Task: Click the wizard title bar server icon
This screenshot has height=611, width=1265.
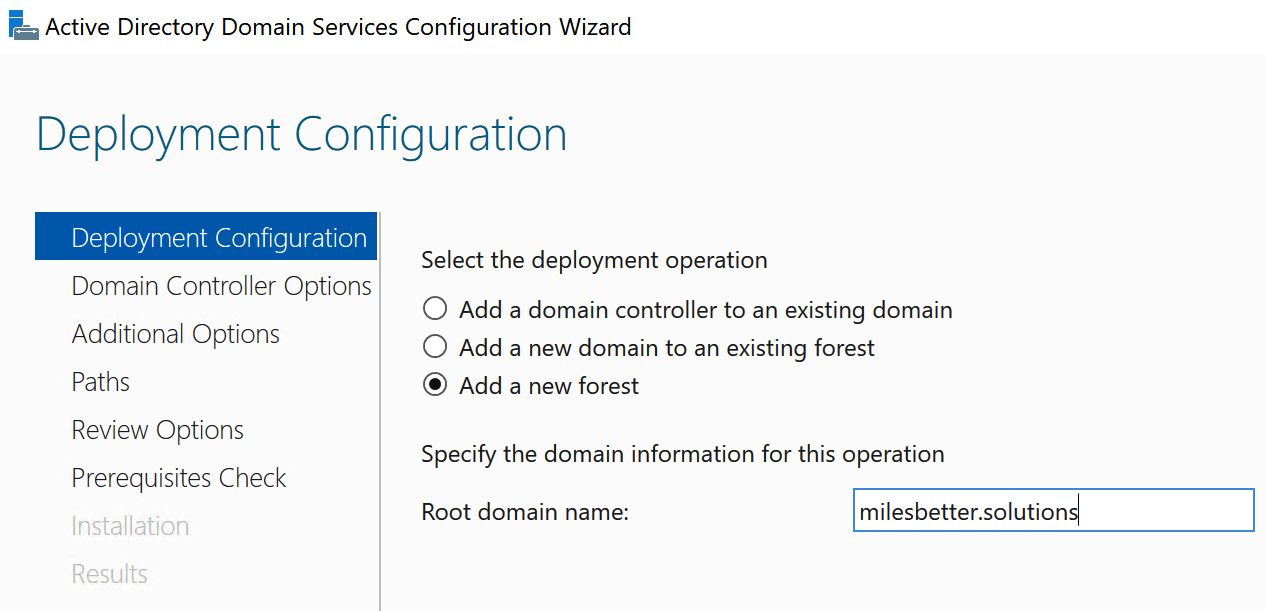Action: click(23, 25)
